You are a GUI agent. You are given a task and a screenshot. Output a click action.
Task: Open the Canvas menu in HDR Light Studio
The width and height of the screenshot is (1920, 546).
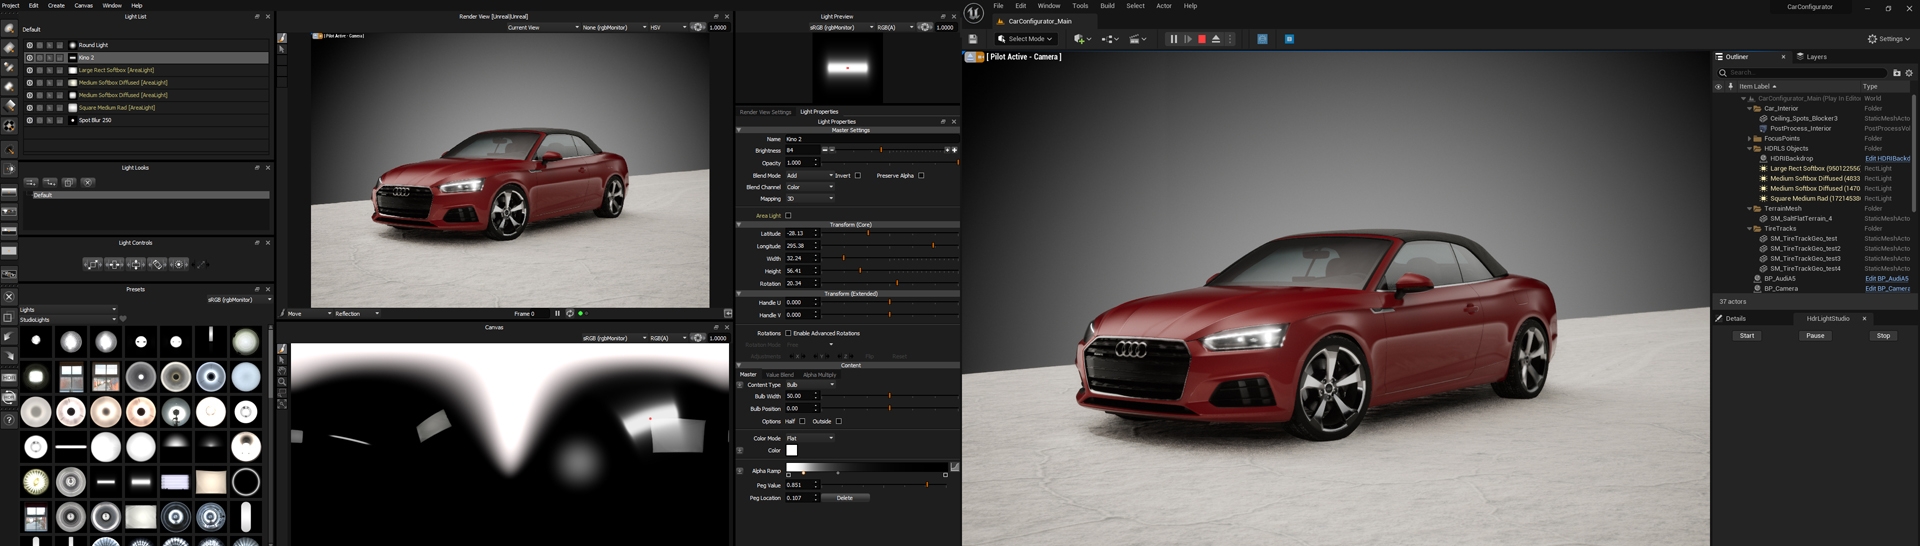pos(83,5)
